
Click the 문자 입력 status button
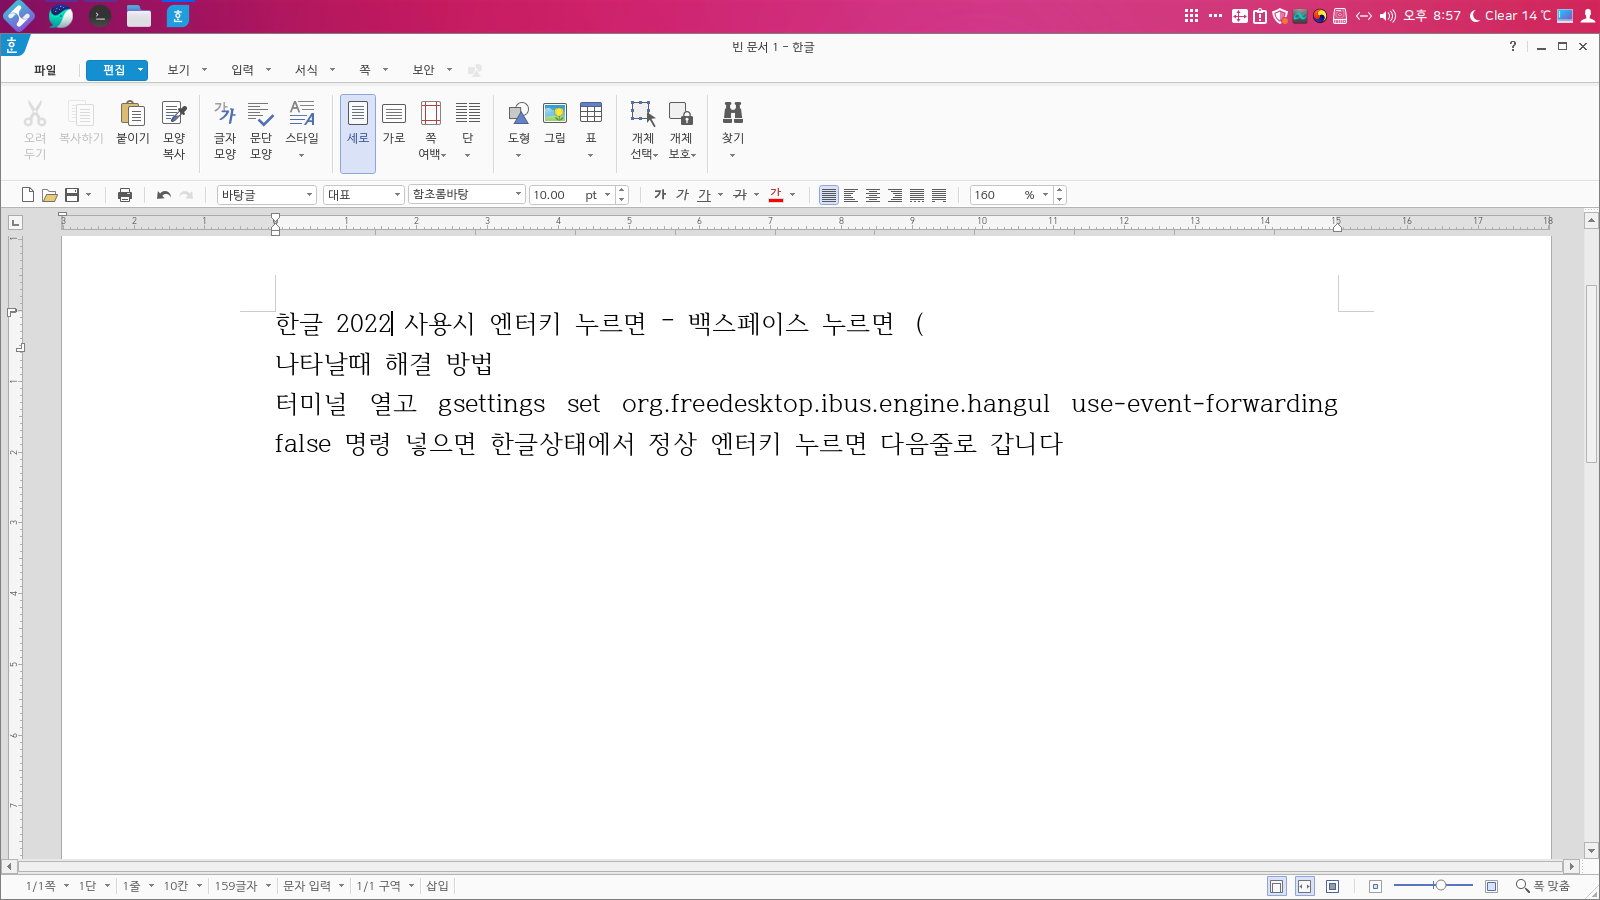tap(307, 886)
